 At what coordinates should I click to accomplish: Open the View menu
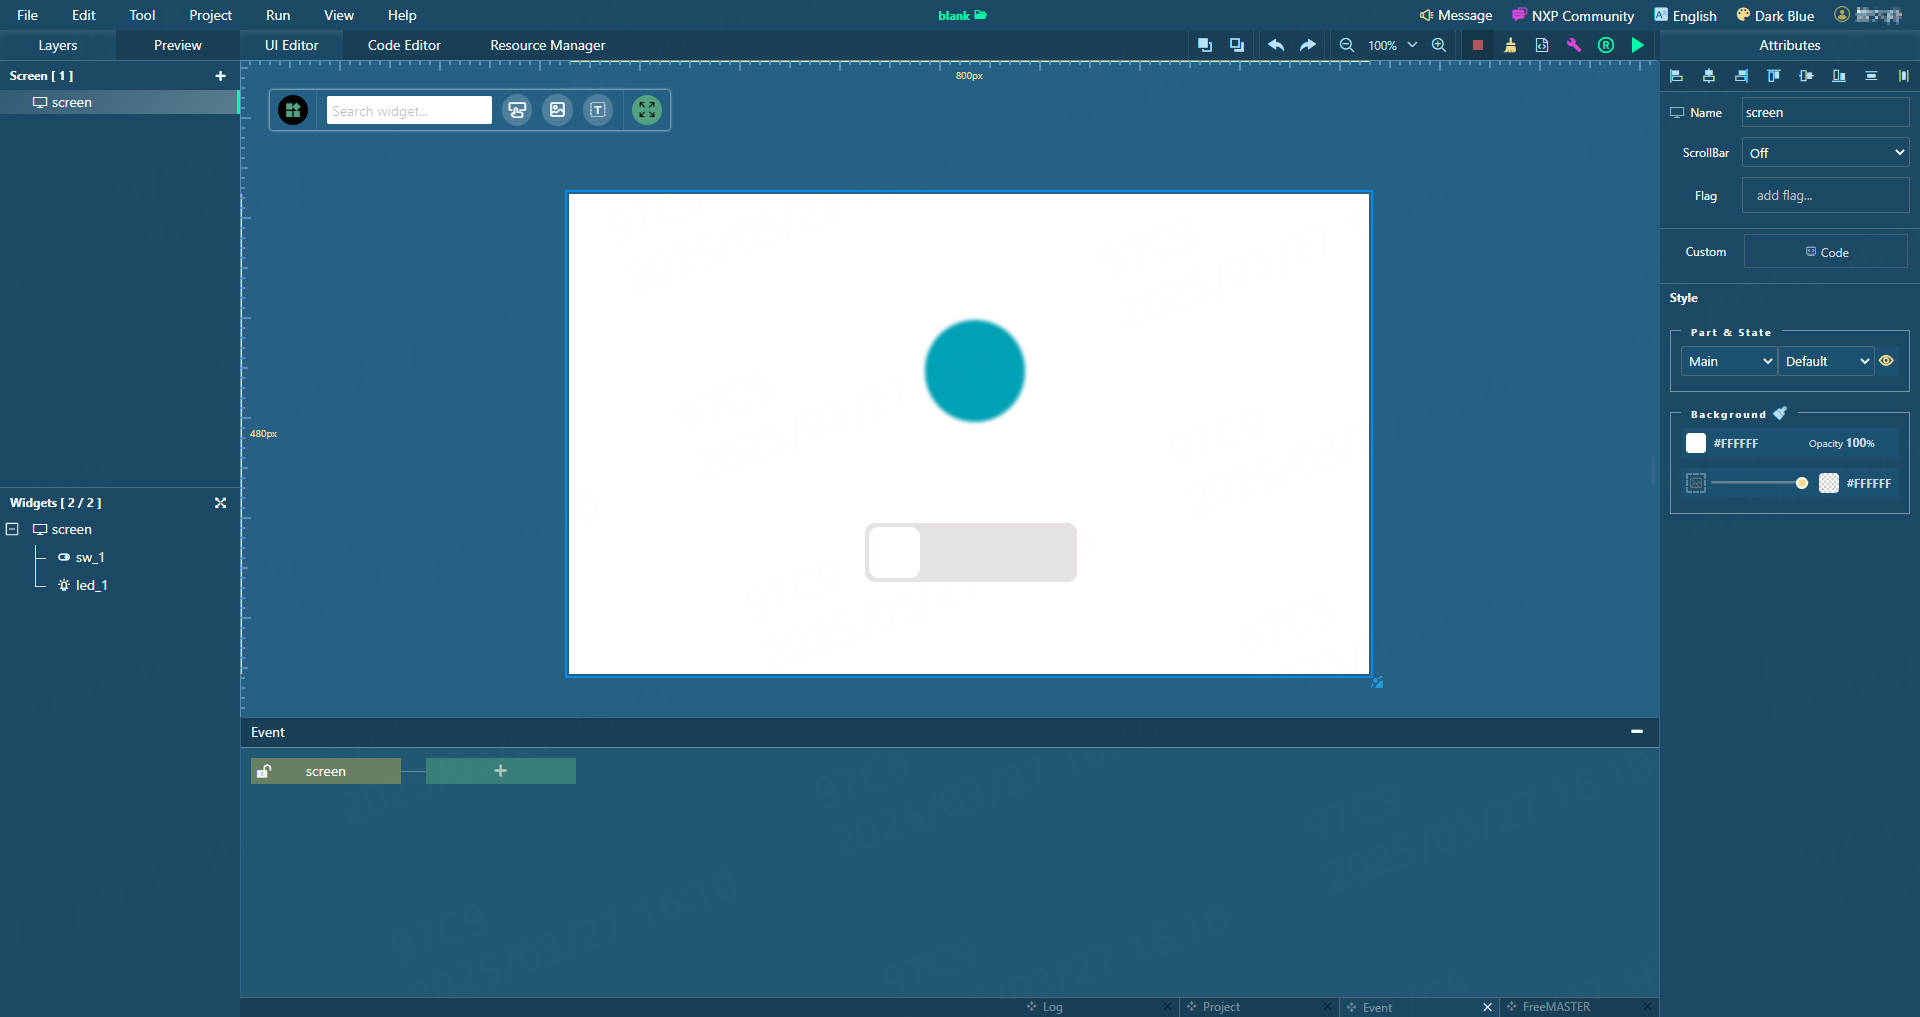339,15
